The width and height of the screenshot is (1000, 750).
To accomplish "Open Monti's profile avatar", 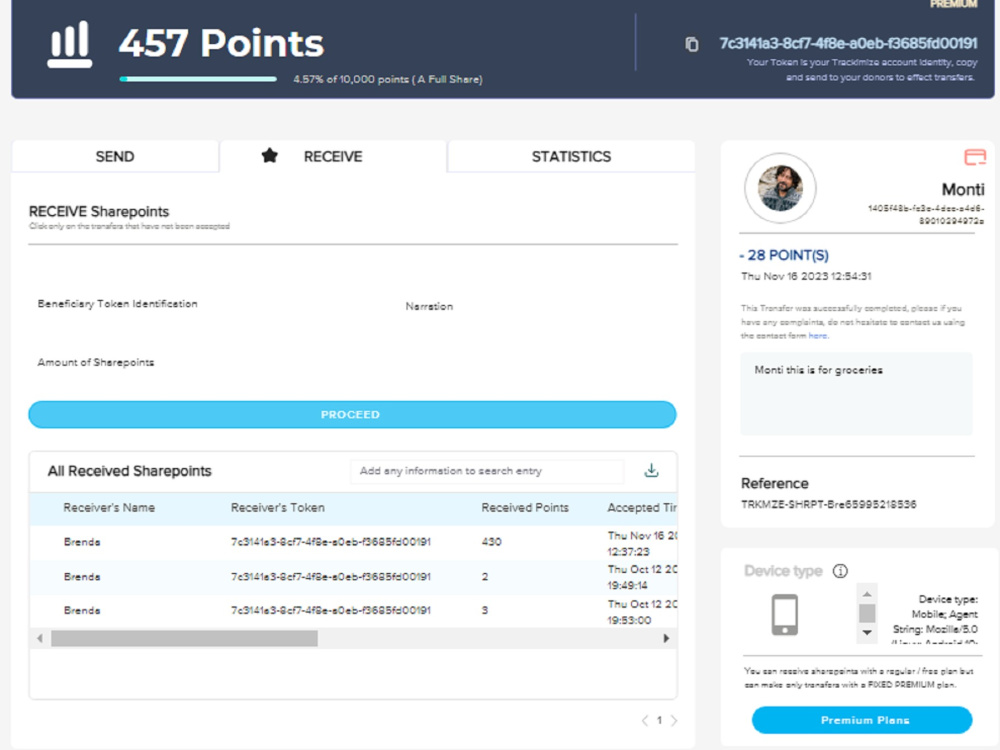I will (780, 188).
